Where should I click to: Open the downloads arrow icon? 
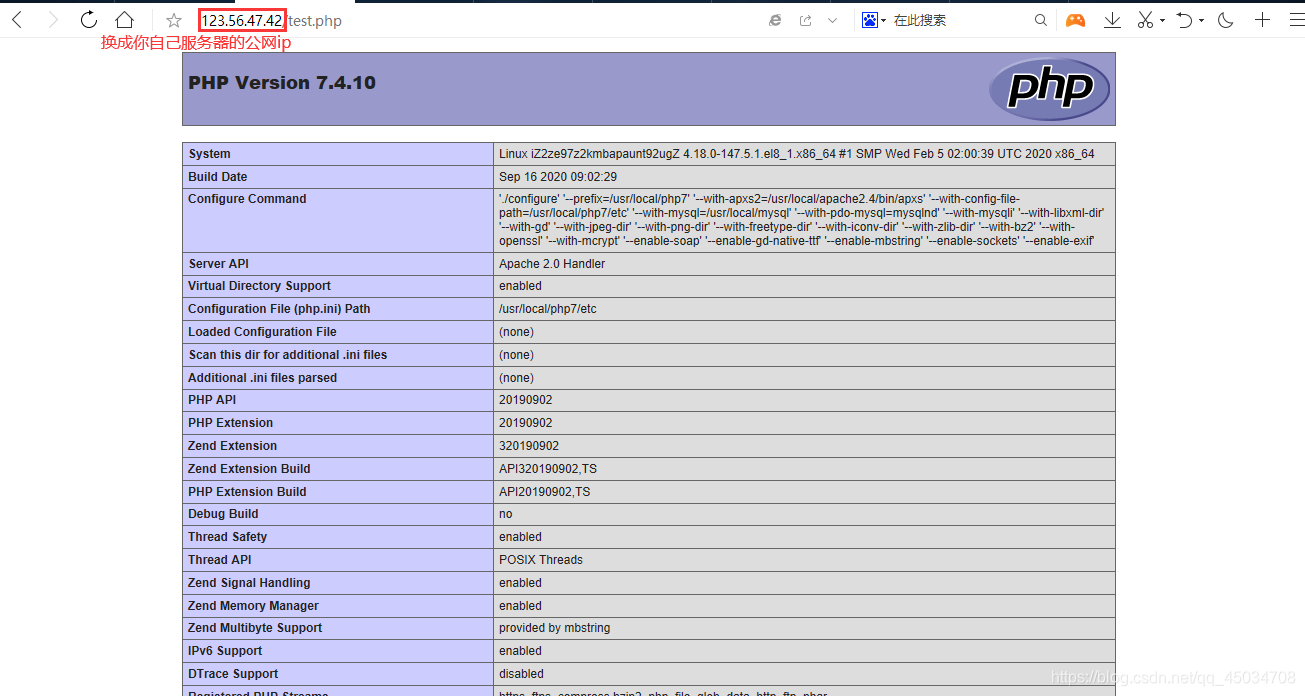coord(1112,20)
